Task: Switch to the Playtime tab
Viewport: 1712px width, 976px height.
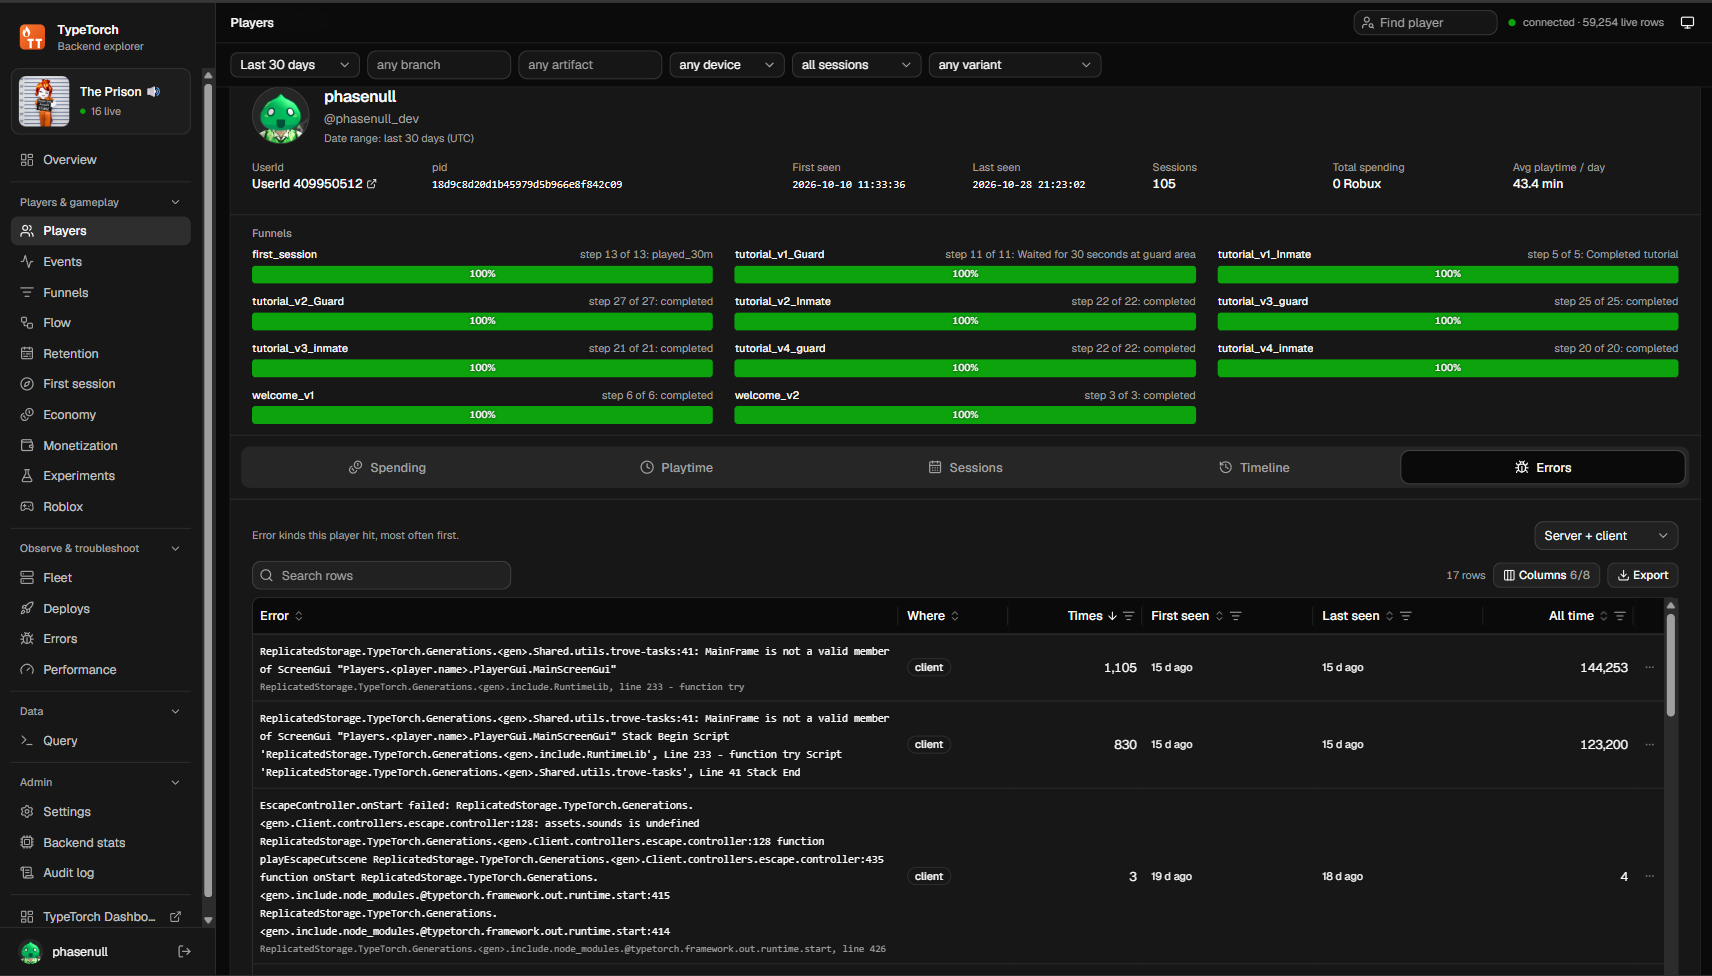Action: tap(677, 468)
